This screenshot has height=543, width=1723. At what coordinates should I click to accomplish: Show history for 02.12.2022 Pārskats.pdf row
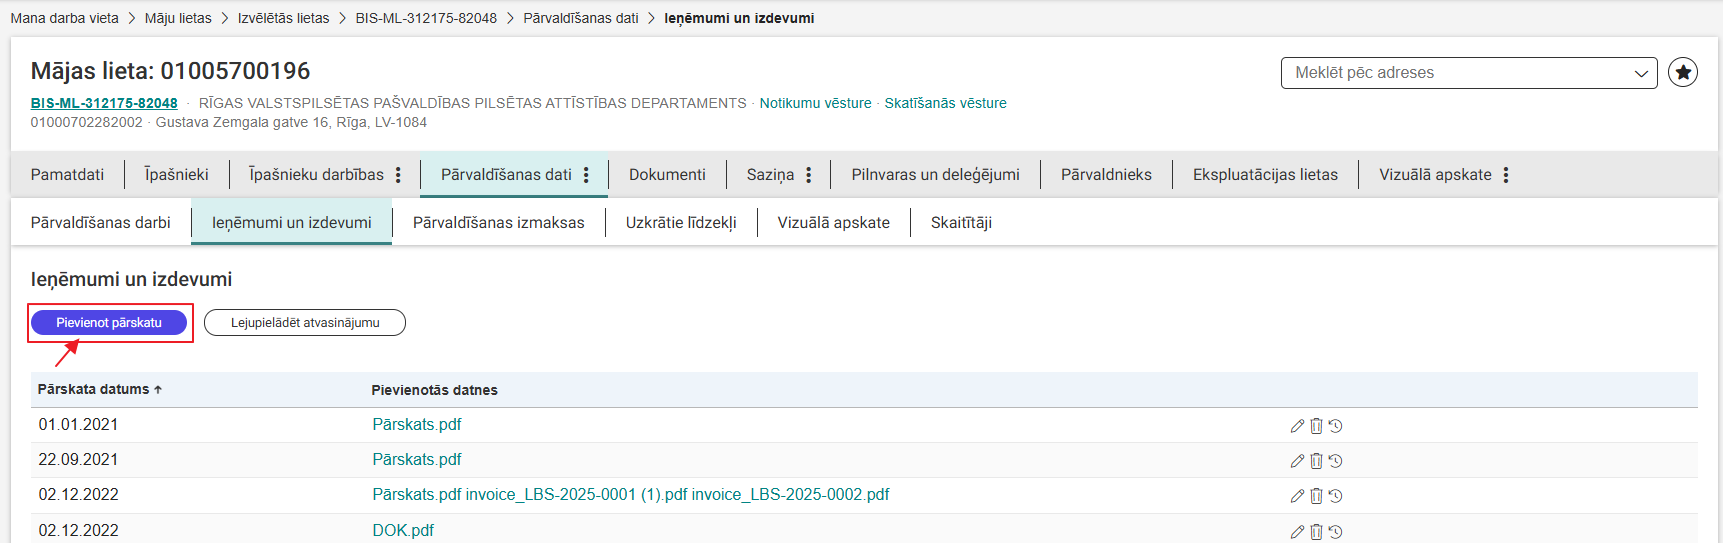pos(1335,496)
